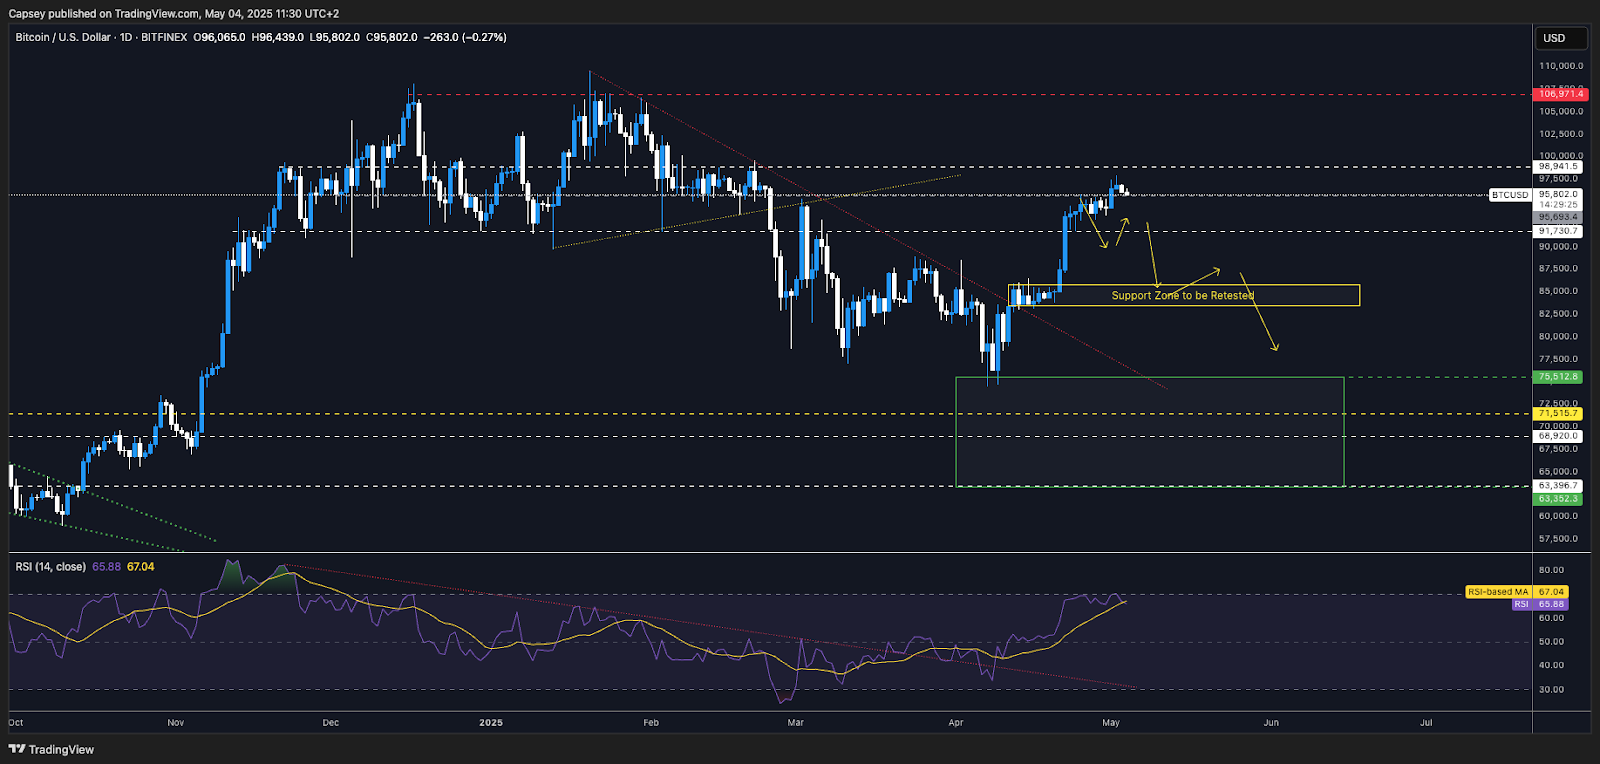Screen dimensions: 1600x764
Task: Select the open value O96,065.0
Action: click(x=219, y=37)
